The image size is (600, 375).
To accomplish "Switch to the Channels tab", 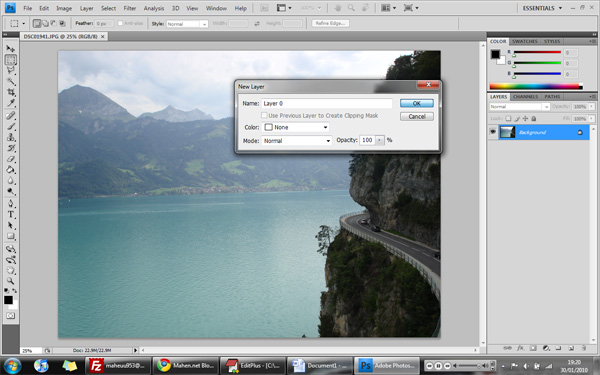I will coord(525,97).
